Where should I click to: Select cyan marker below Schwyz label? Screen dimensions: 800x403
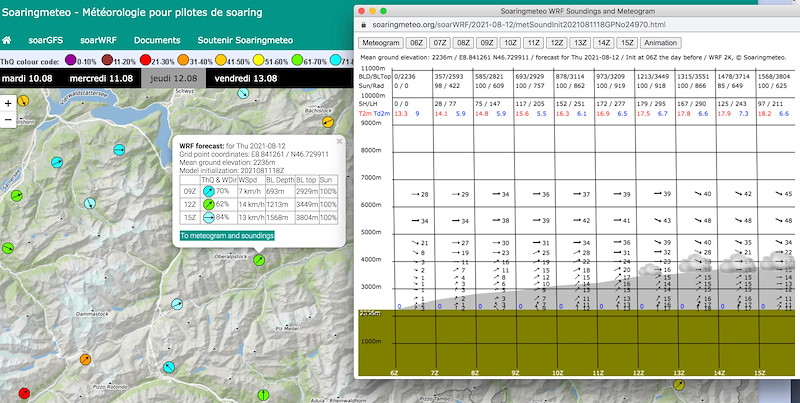coord(243,93)
